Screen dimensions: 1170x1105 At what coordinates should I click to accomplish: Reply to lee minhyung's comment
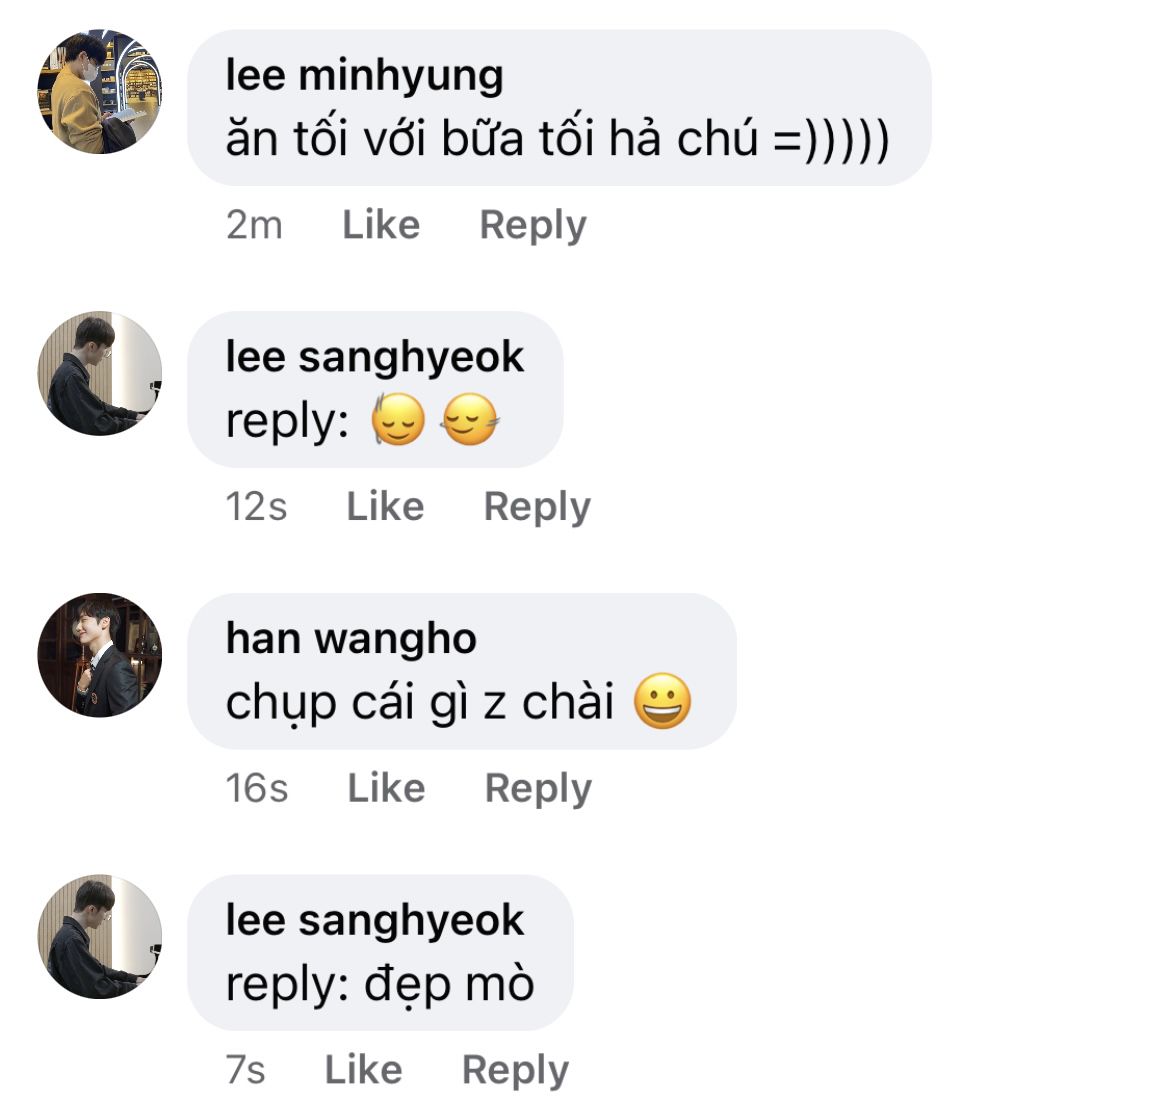tap(533, 225)
